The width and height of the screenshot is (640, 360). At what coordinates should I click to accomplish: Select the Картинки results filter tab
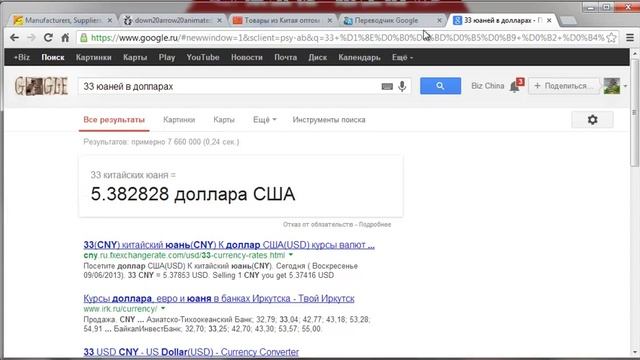click(179, 120)
